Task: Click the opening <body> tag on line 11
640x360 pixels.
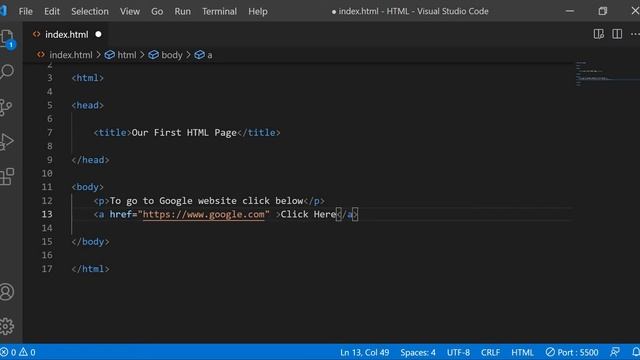Action: pyautogui.click(x=88, y=187)
